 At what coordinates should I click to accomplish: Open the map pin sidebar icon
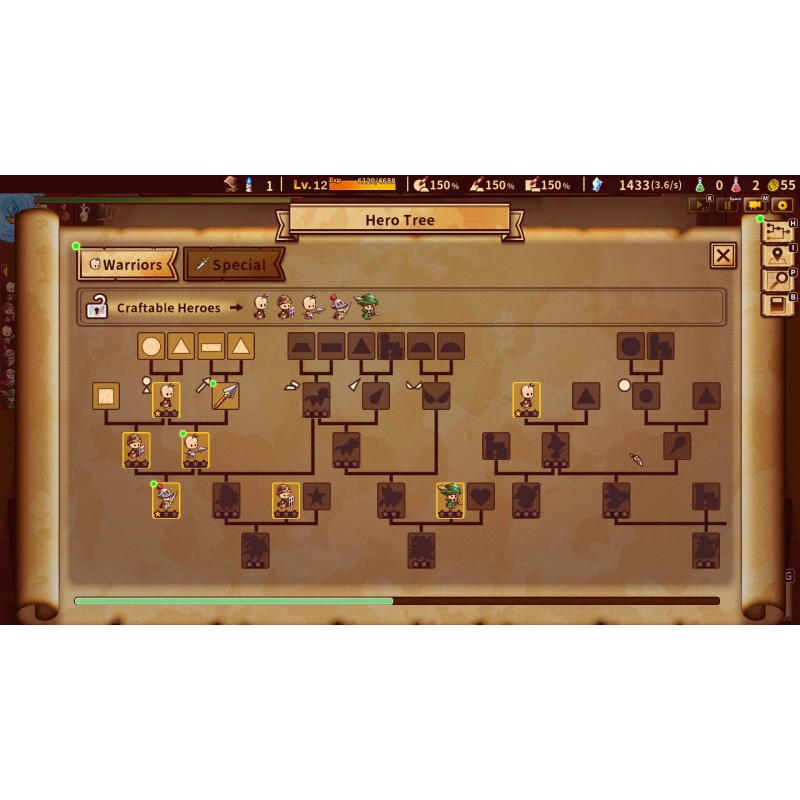coord(777,256)
